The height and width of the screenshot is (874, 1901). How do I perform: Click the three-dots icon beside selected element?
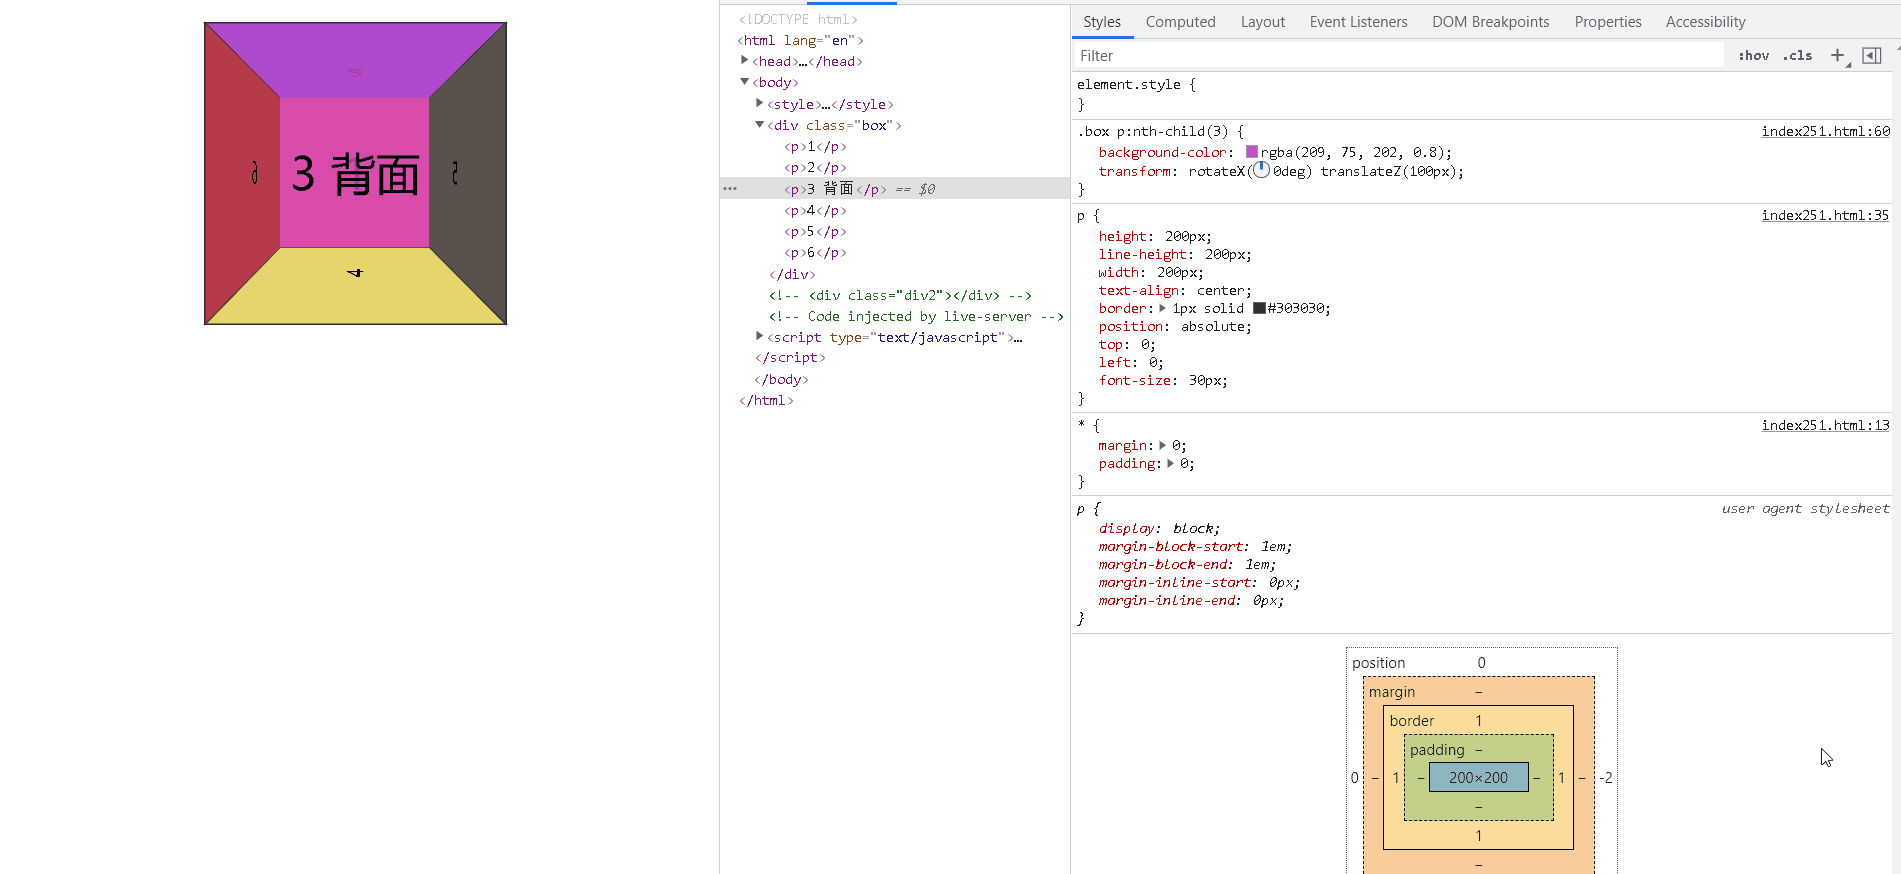(730, 189)
